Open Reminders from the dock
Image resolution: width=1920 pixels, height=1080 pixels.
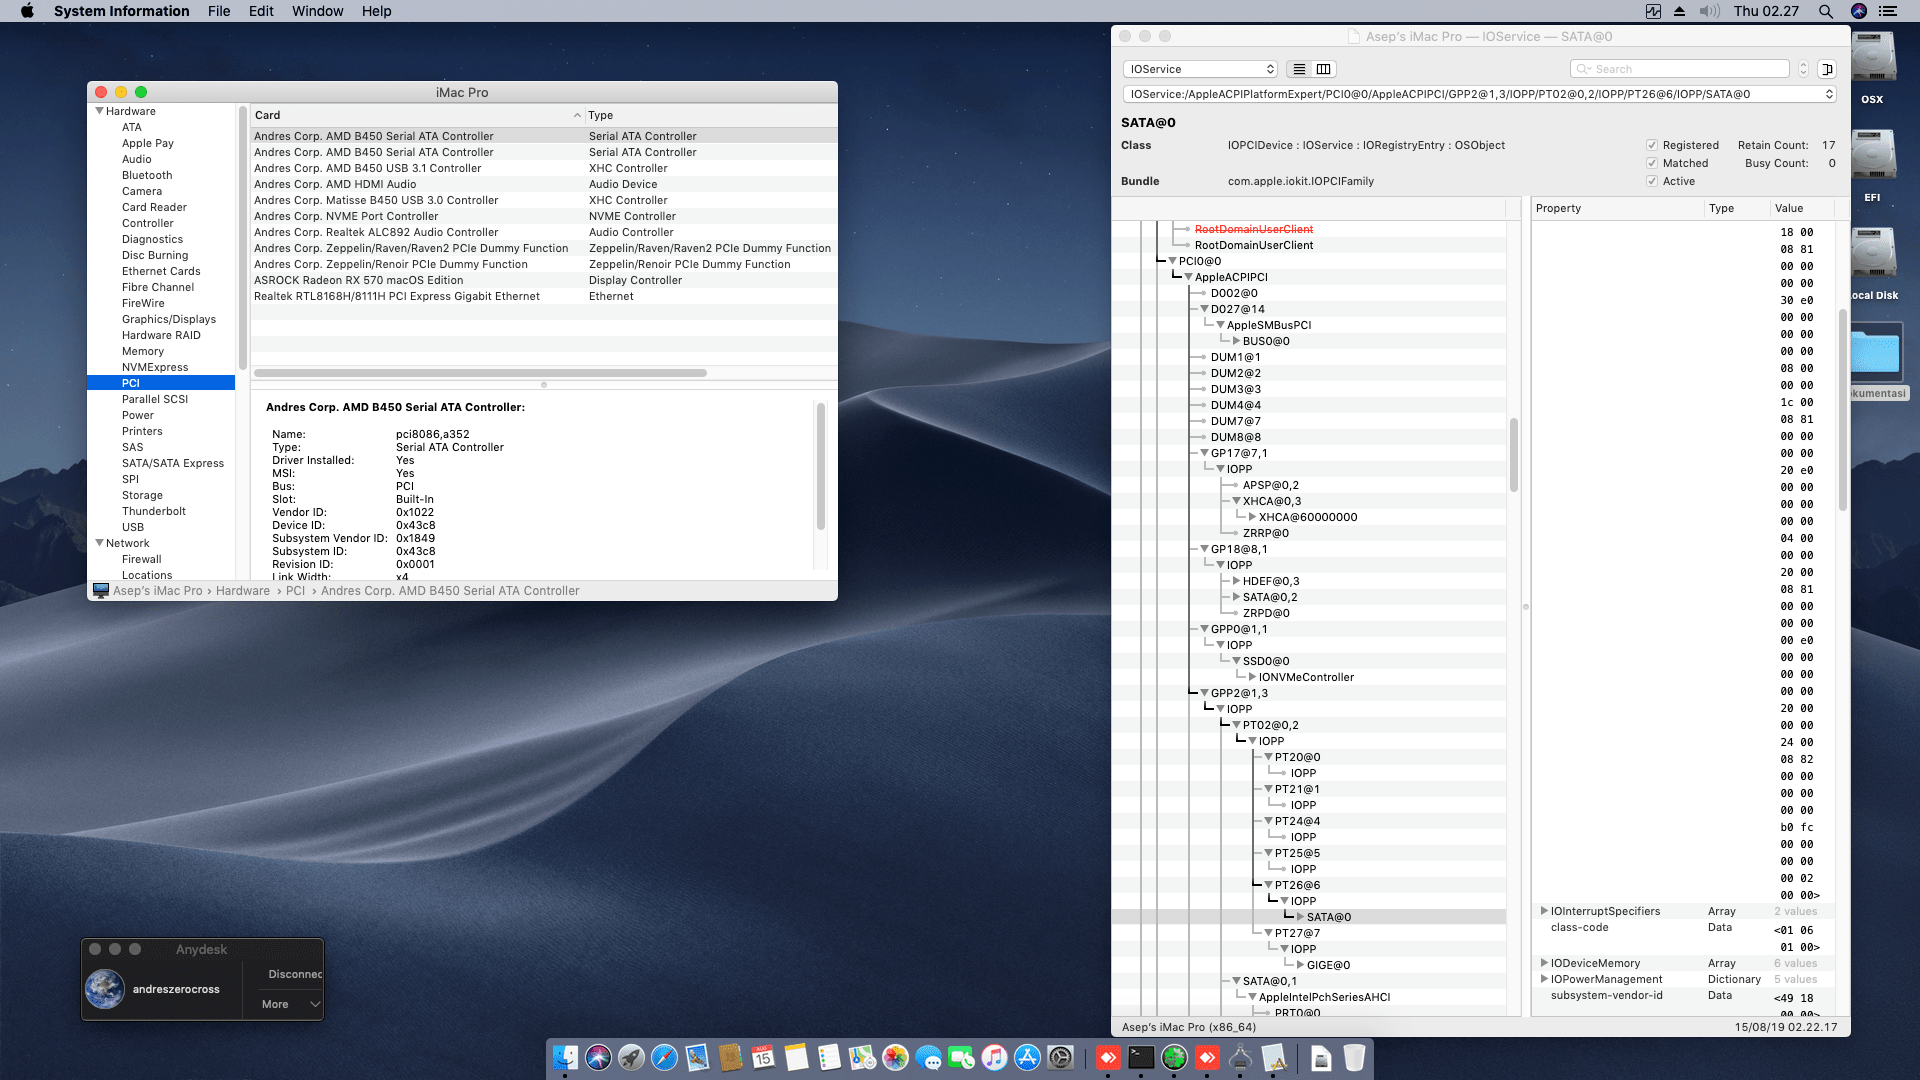pos(829,1057)
